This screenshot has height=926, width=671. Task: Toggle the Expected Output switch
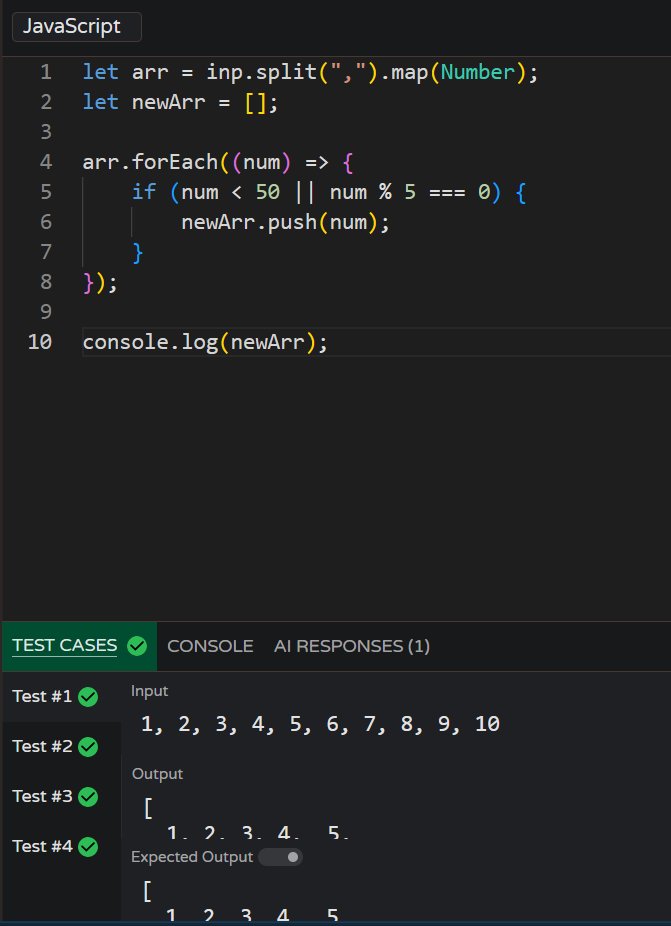(x=281, y=857)
